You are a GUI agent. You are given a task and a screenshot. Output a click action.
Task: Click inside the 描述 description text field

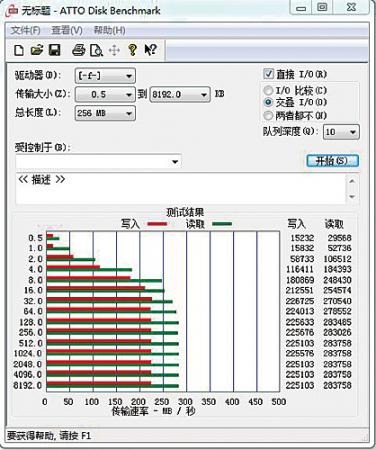point(180,188)
